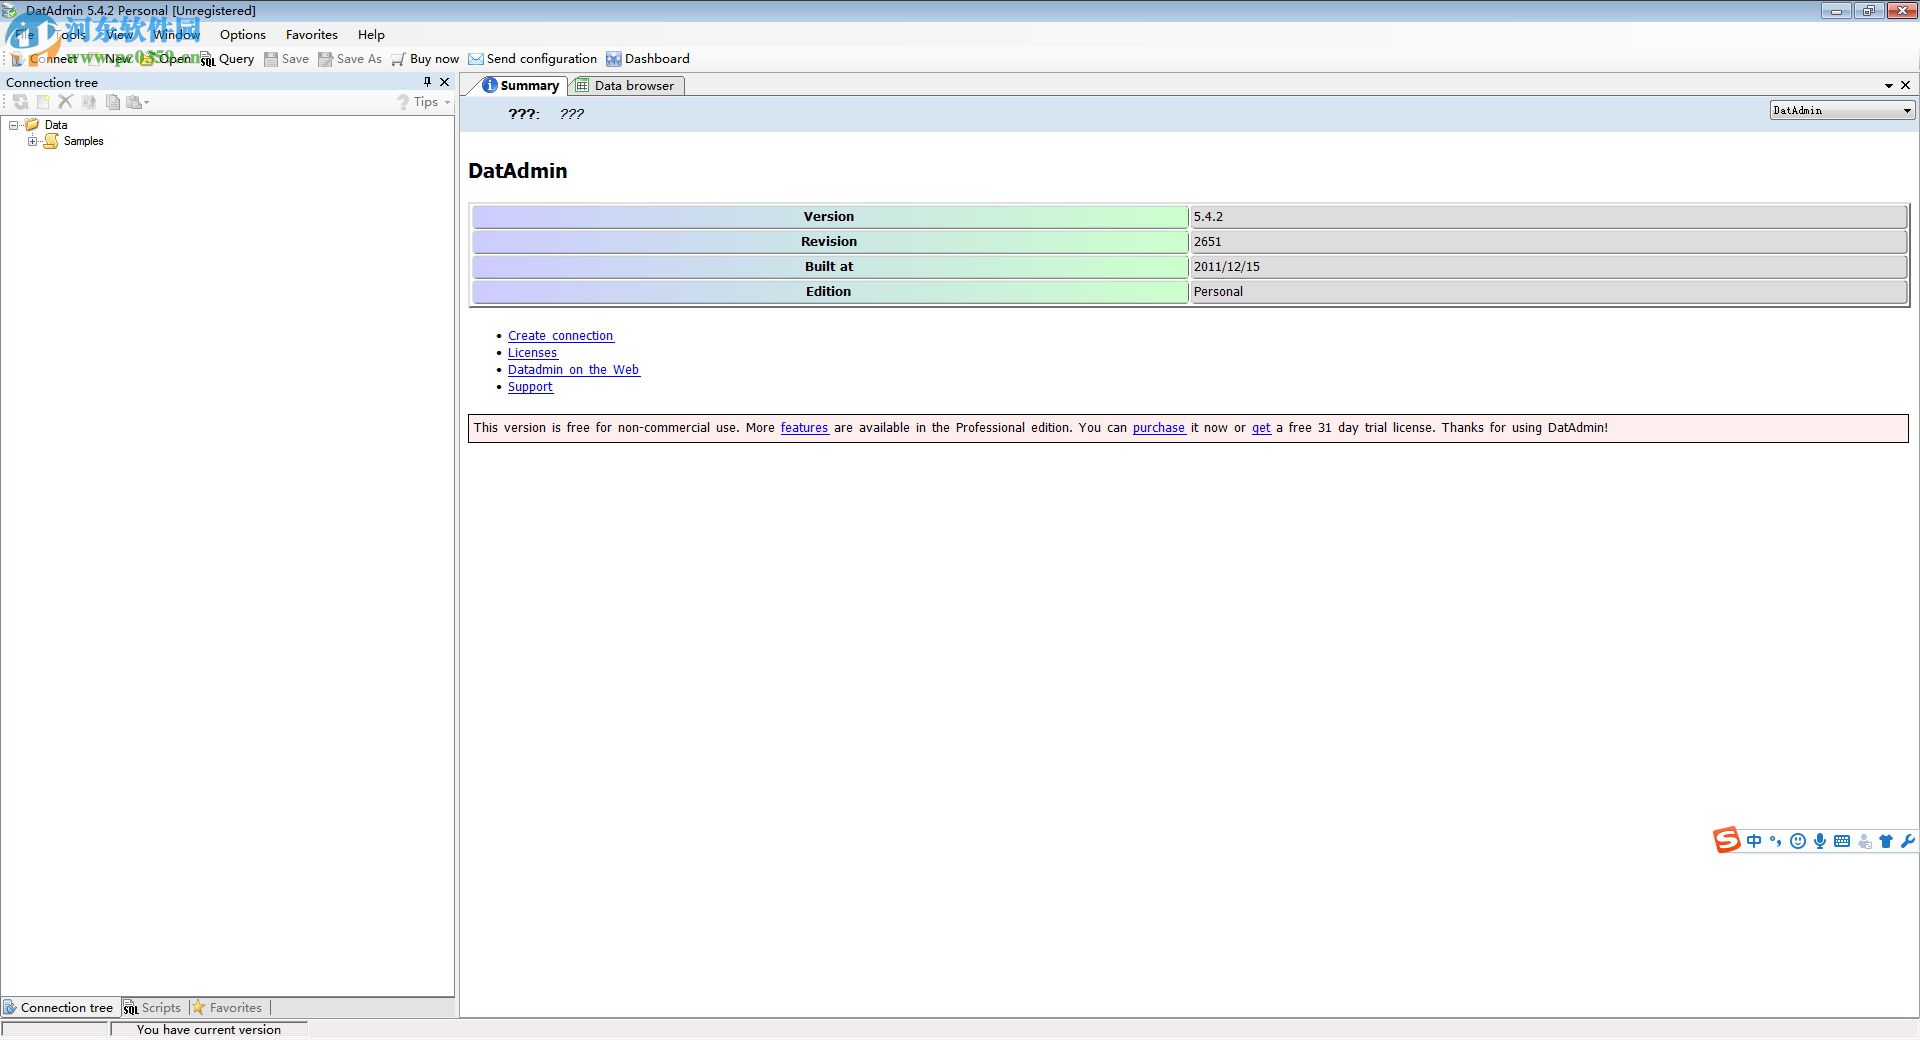
Task: Open the Tips dropdown
Action: coord(424,102)
